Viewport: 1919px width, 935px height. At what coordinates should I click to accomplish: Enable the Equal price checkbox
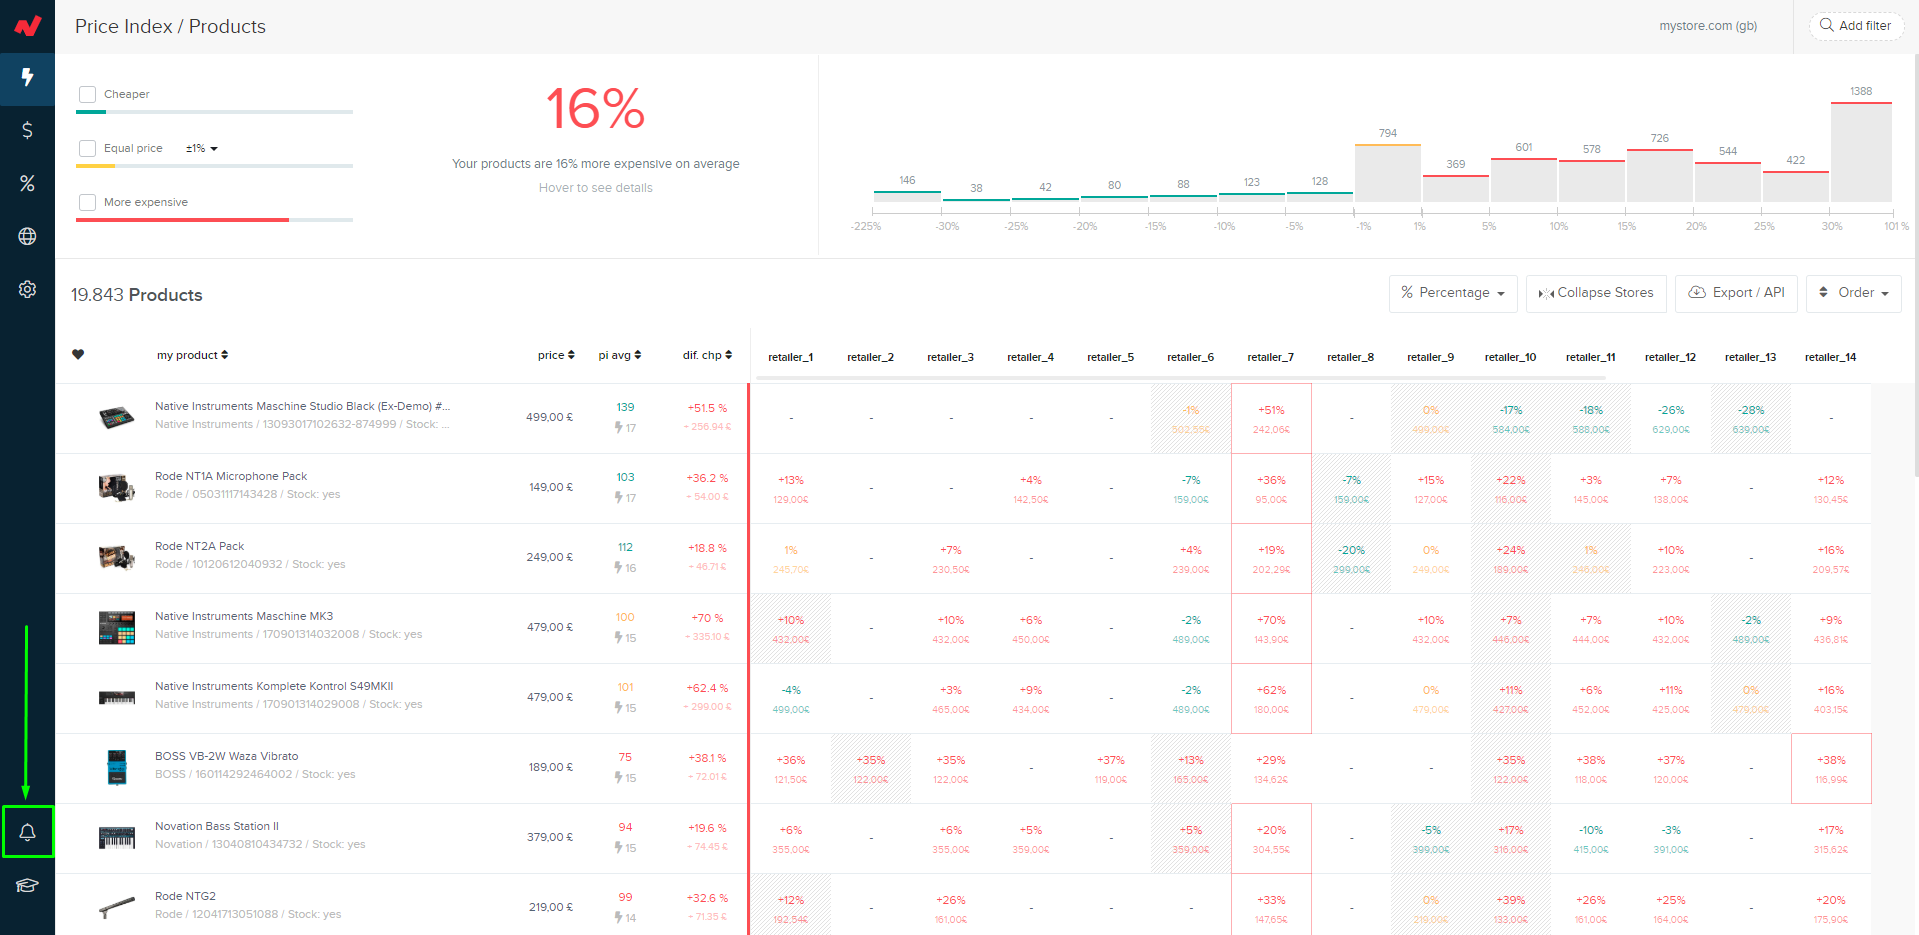88,148
